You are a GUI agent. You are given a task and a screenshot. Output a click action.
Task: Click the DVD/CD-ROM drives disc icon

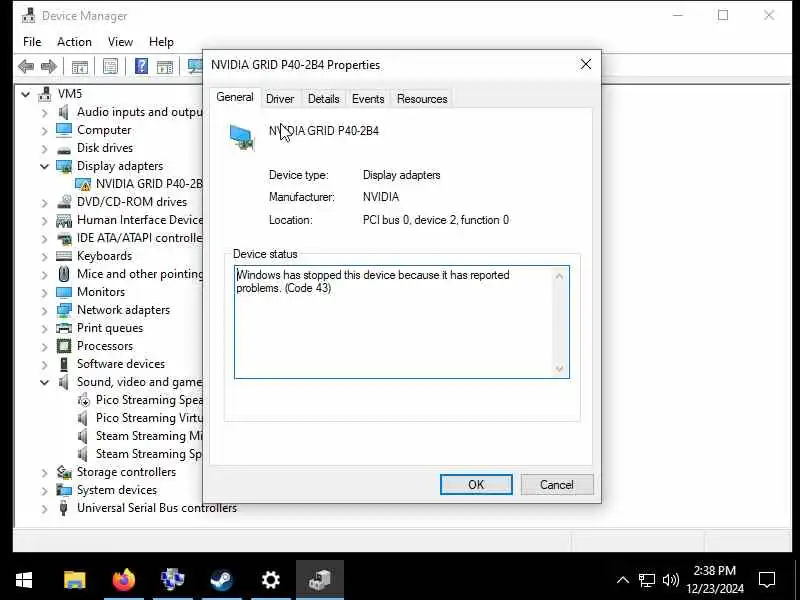[64, 202]
